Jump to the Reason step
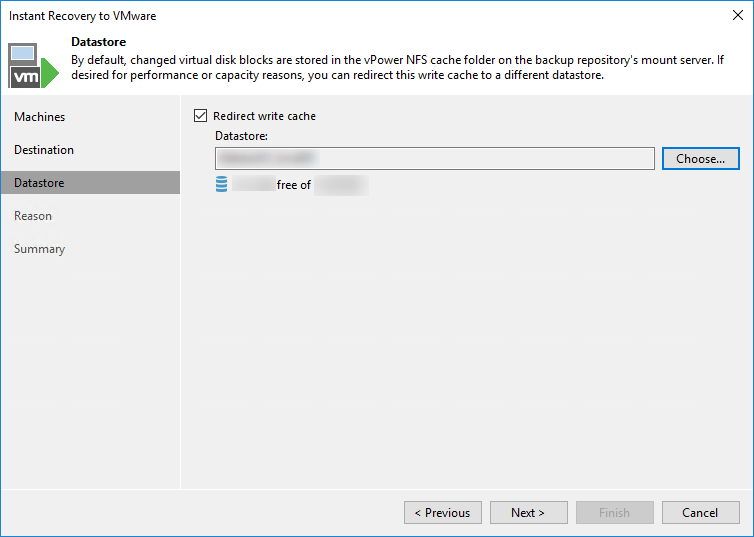The width and height of the screenshot is (754, 537). click(33, 216)
